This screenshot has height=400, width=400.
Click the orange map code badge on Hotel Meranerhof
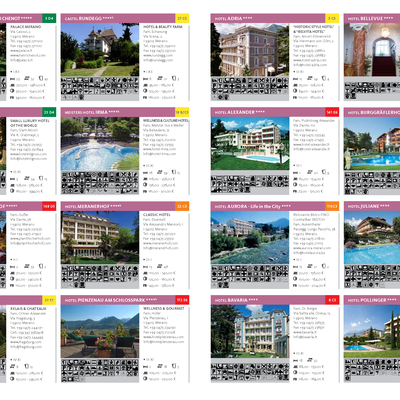pos(182,206)
